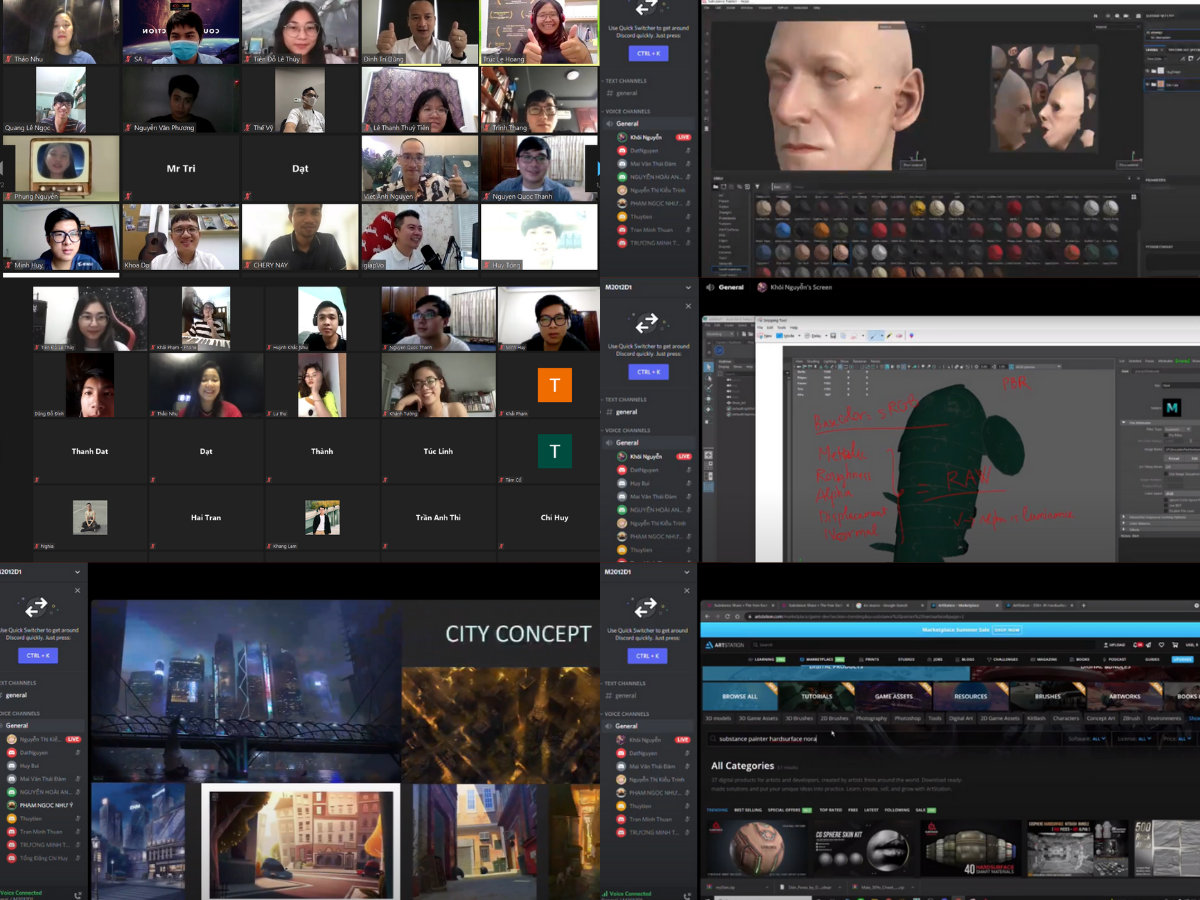
Task: Select the Best Selling sort tab
Action: (747, 809)
